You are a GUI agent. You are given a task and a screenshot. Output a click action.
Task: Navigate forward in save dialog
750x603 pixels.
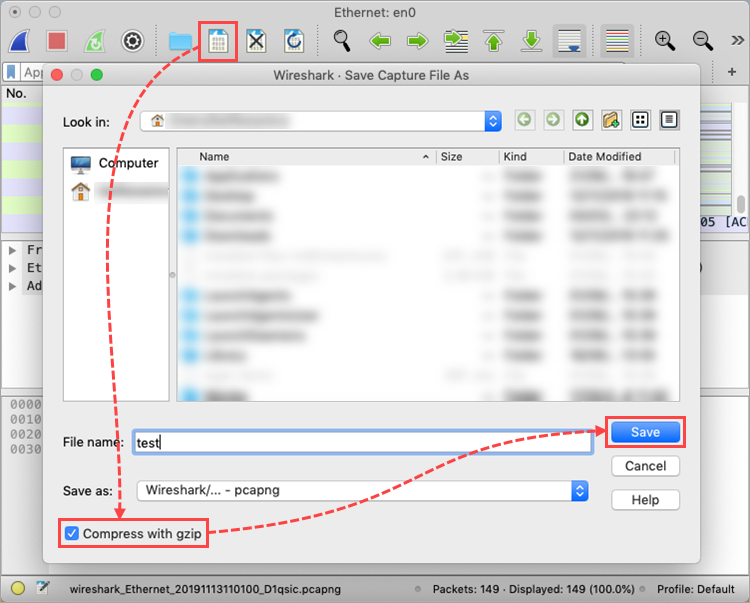pos(553,120)
